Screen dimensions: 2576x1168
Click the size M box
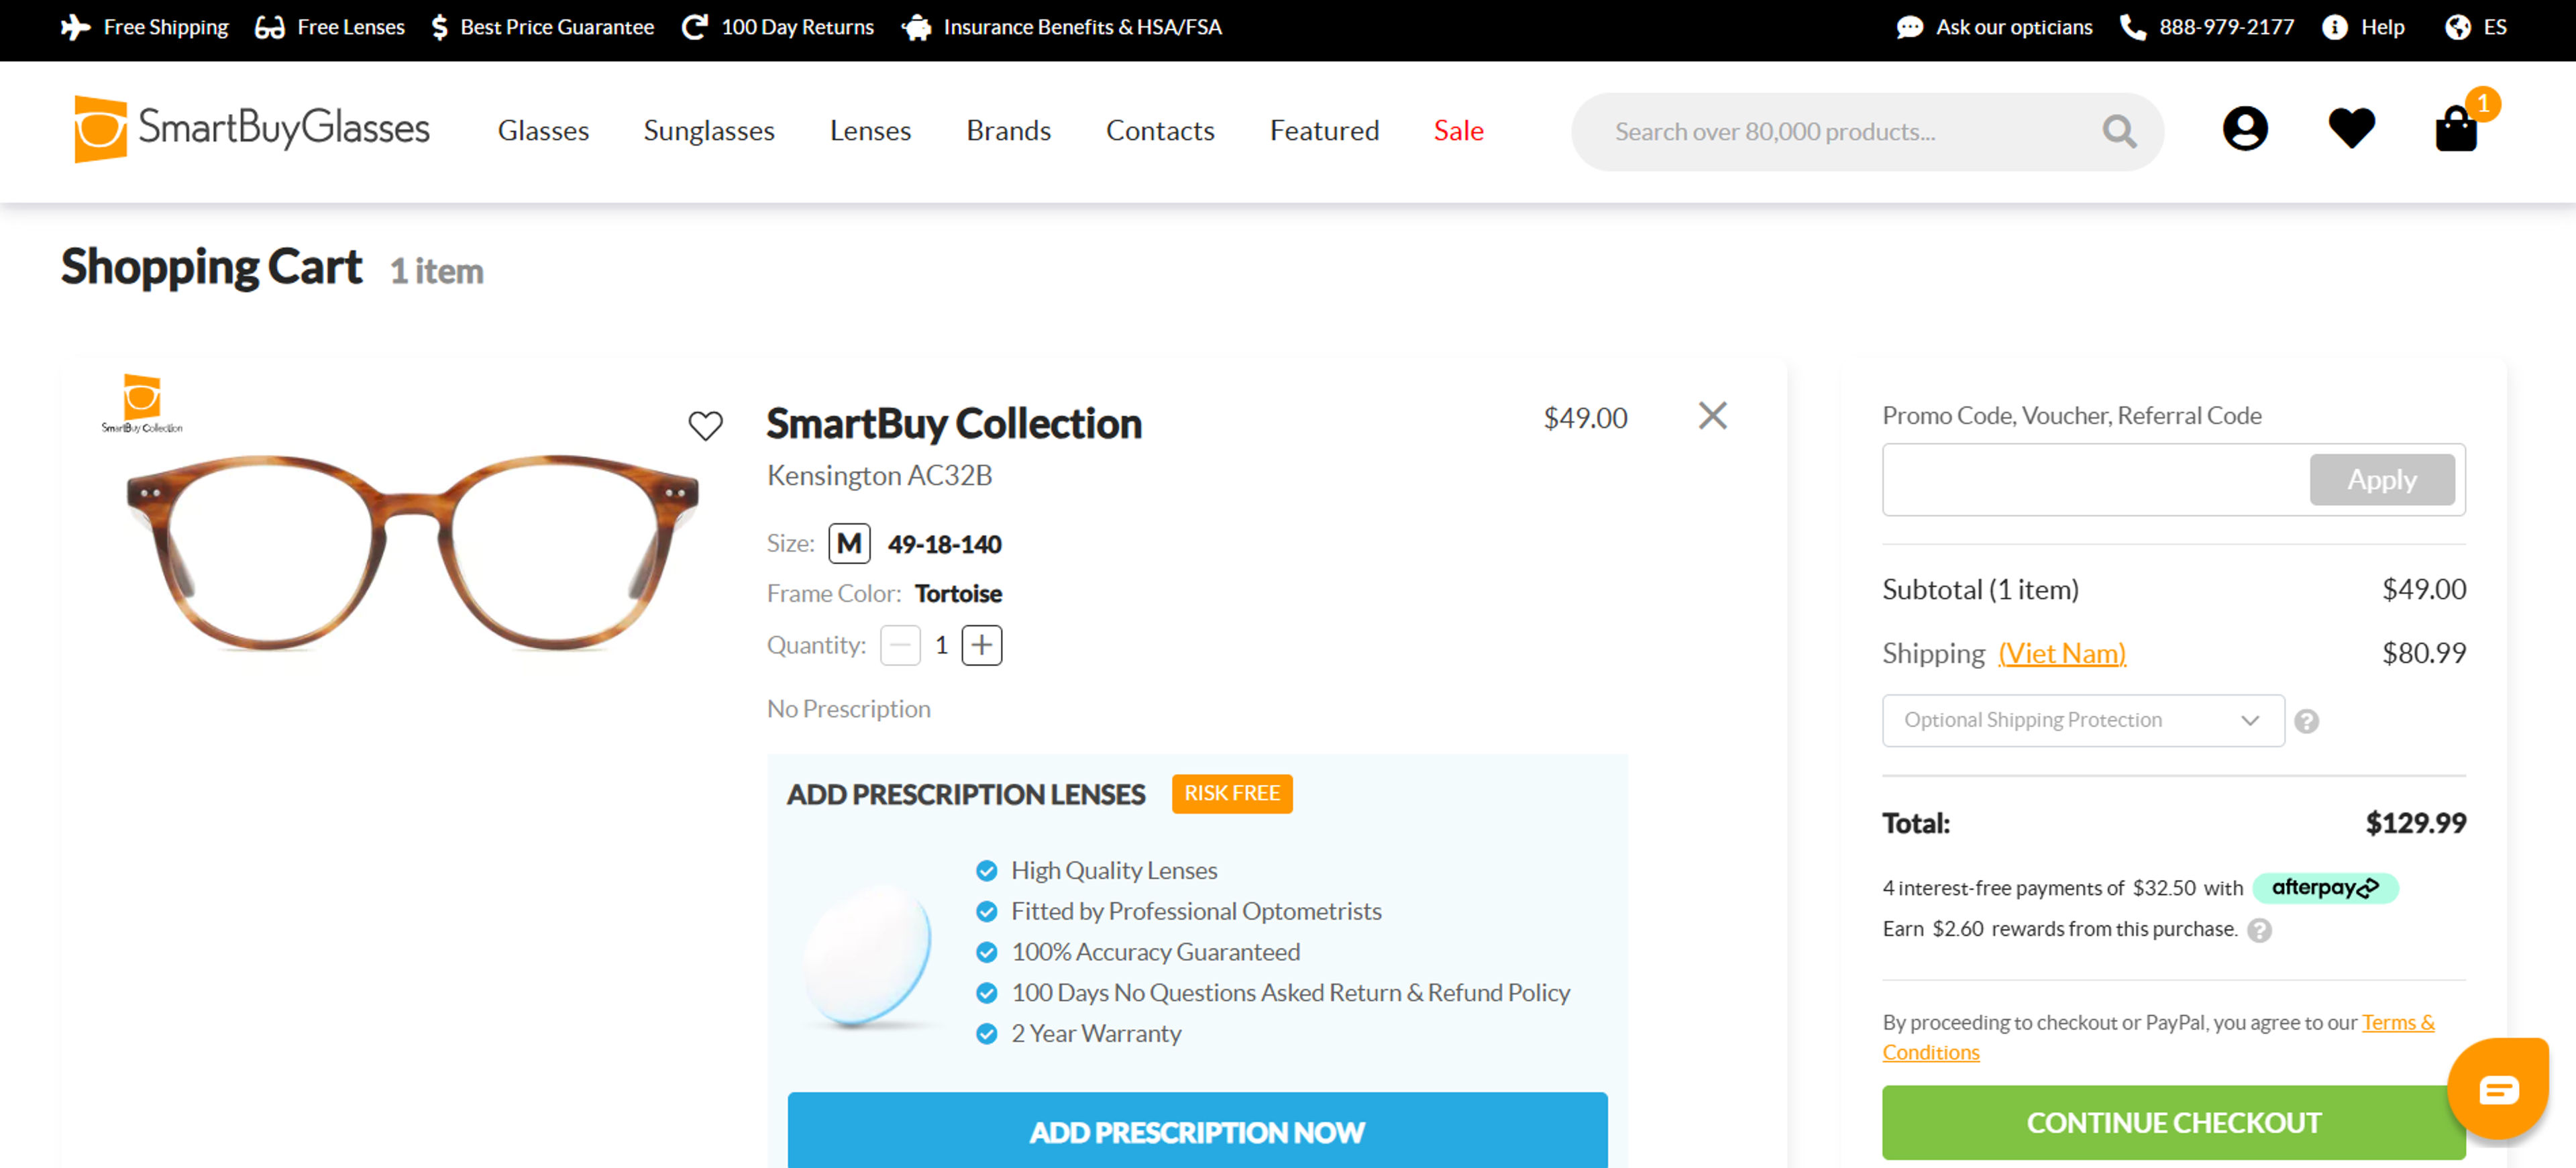849,544
